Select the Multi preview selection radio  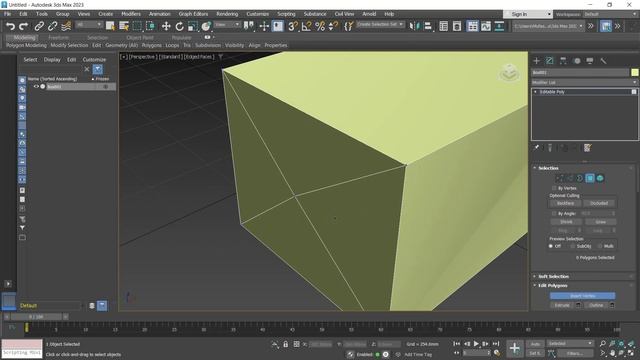pyautogui.click(x=600, y=246)
